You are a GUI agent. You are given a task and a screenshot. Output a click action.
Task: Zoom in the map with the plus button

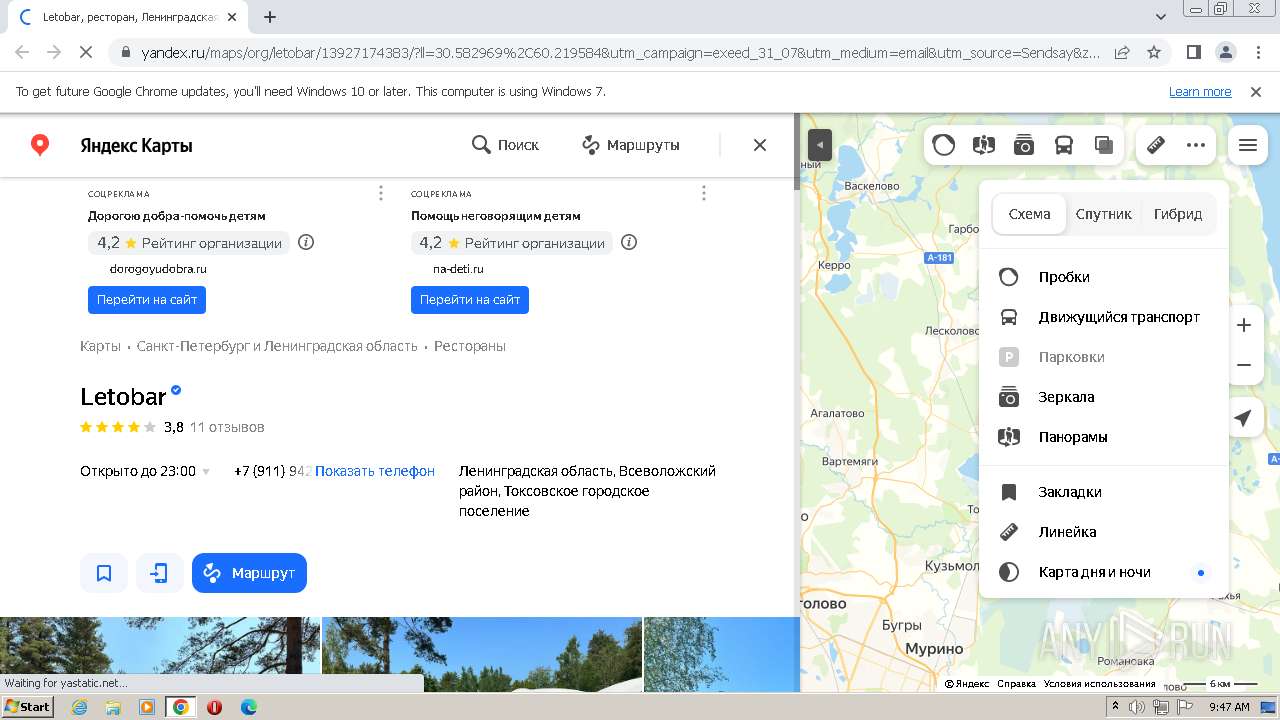click(x=1244, y=325)
